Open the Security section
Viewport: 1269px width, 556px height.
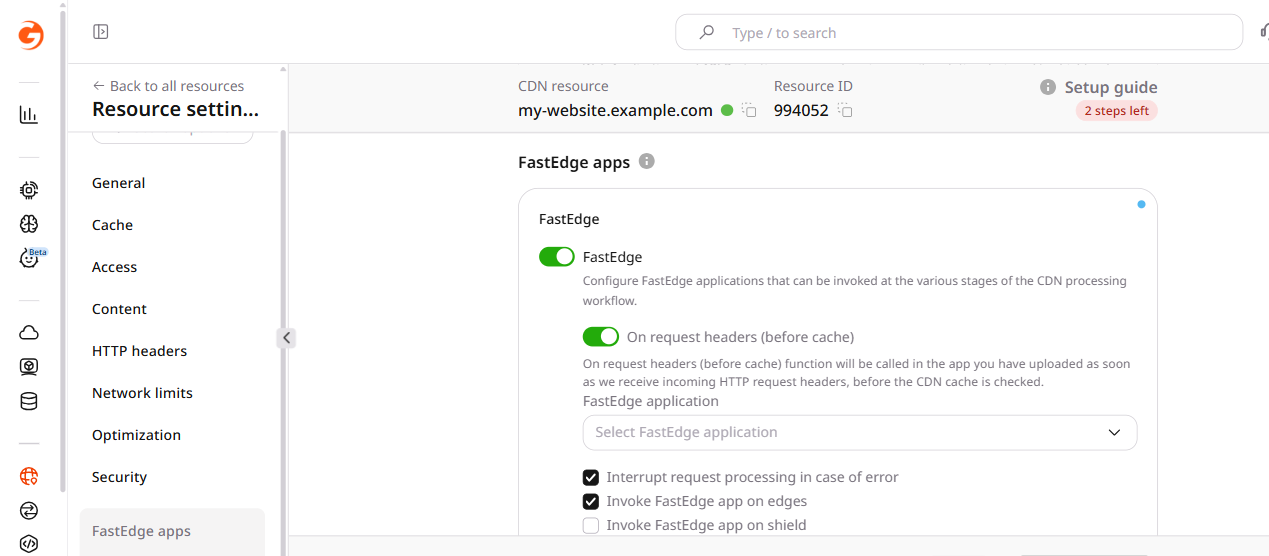119,477
